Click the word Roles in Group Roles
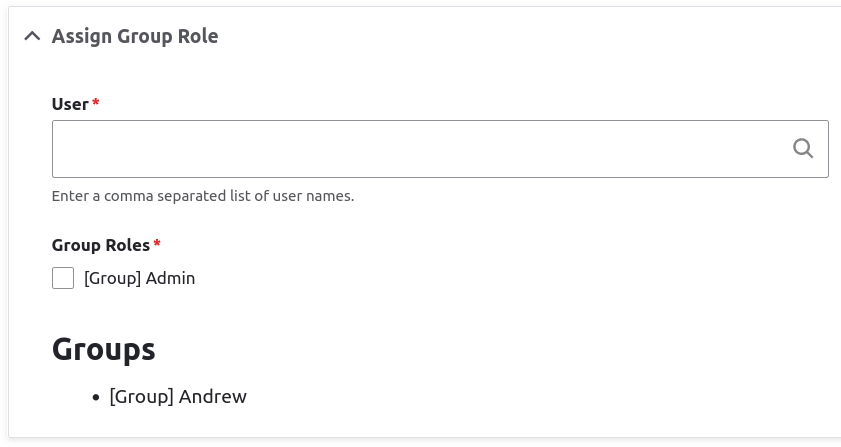Viewport: 841px width, 447px height. point(127,245)
